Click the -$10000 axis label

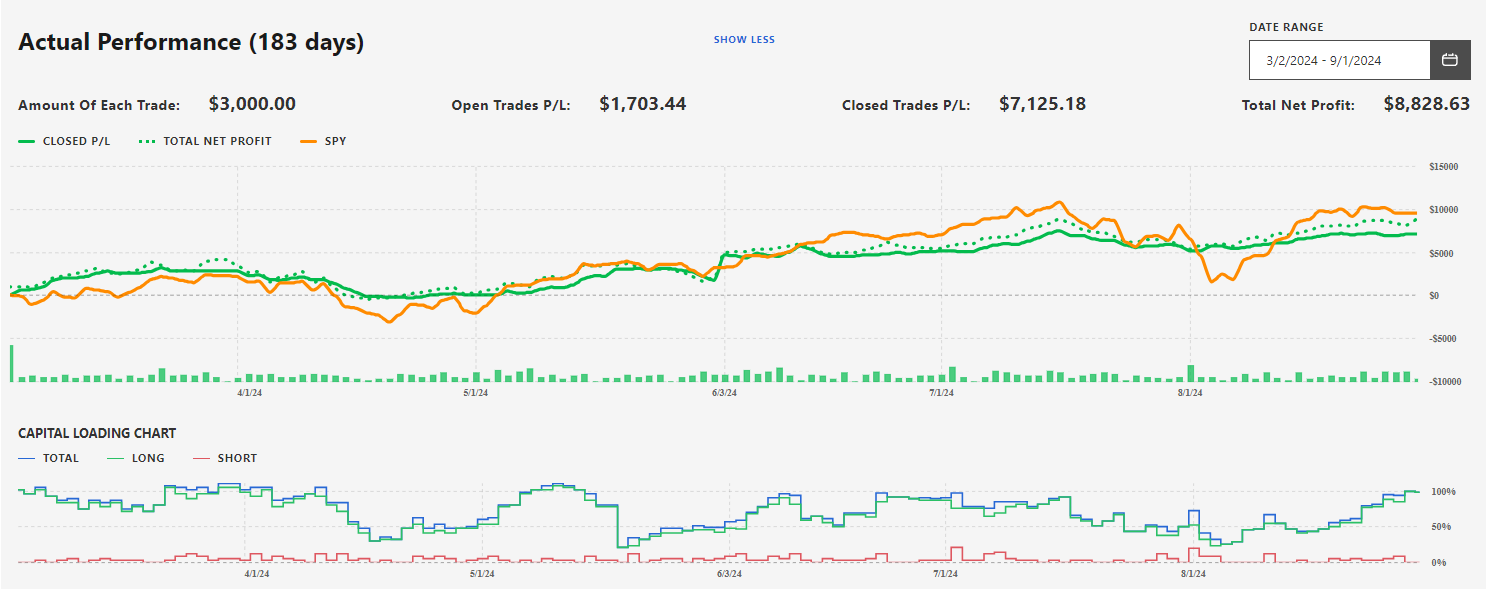click(x=1445, y=382)
